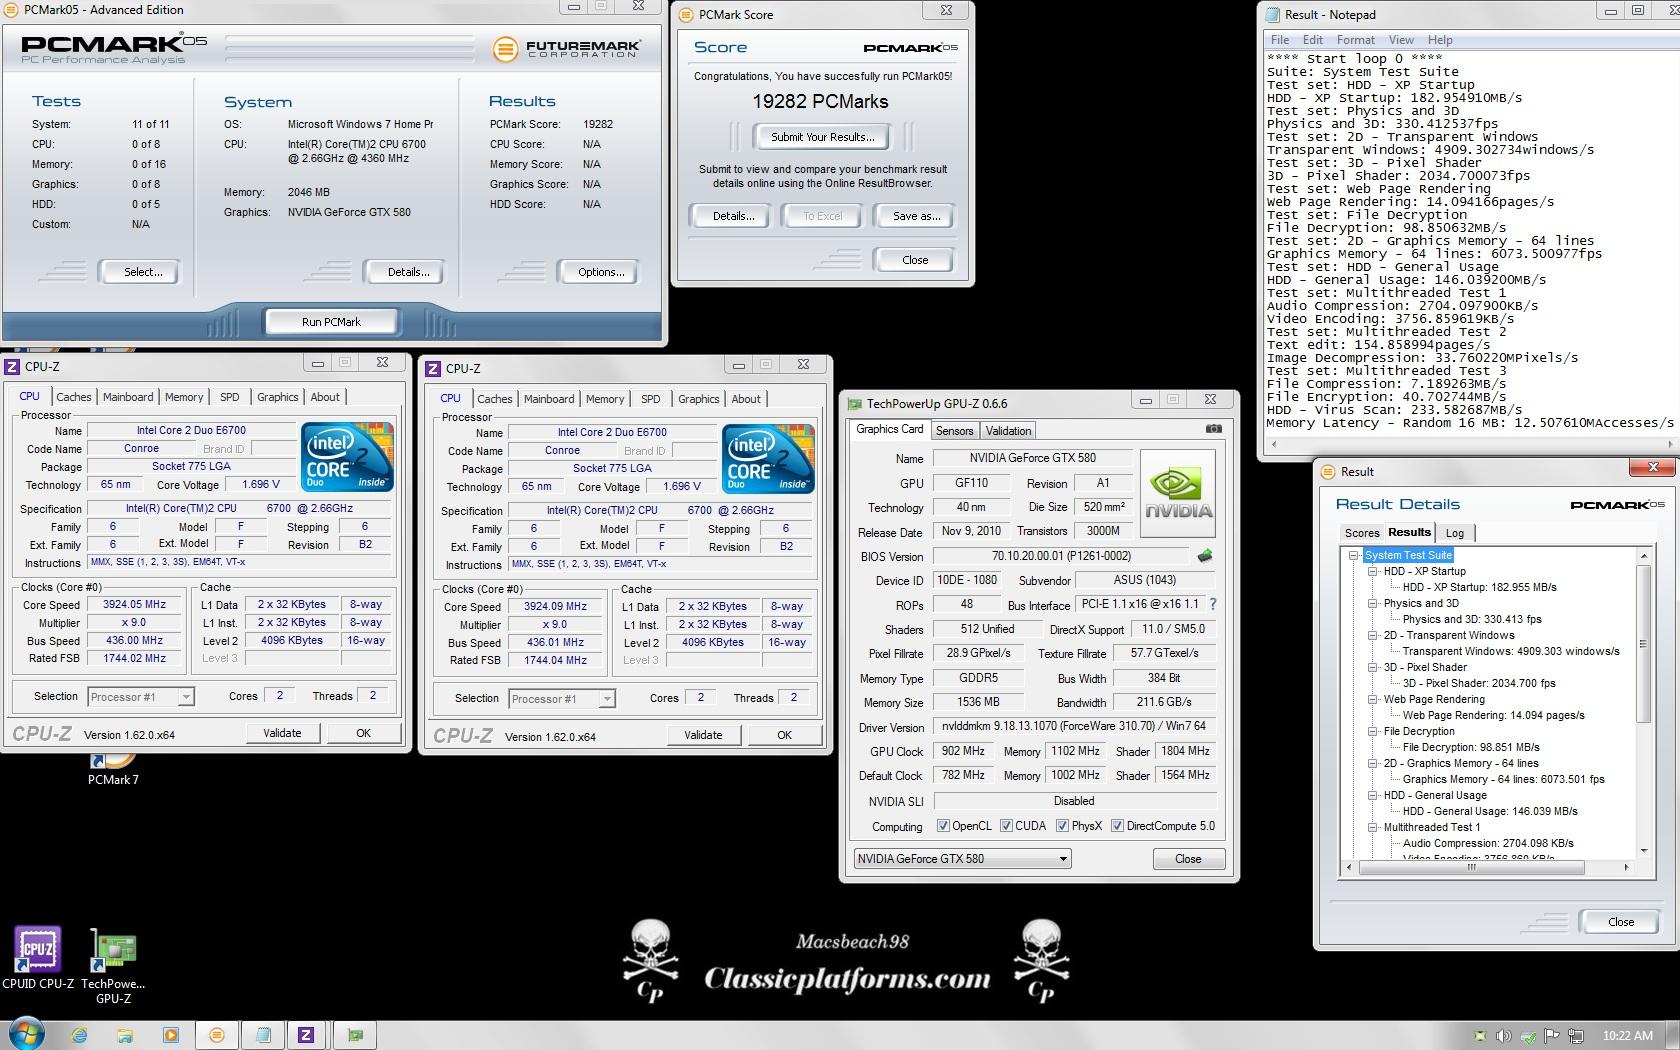Click the network tray icon
1680x1050 pixels.
pyautogui.click(x=1576, y=1036)
